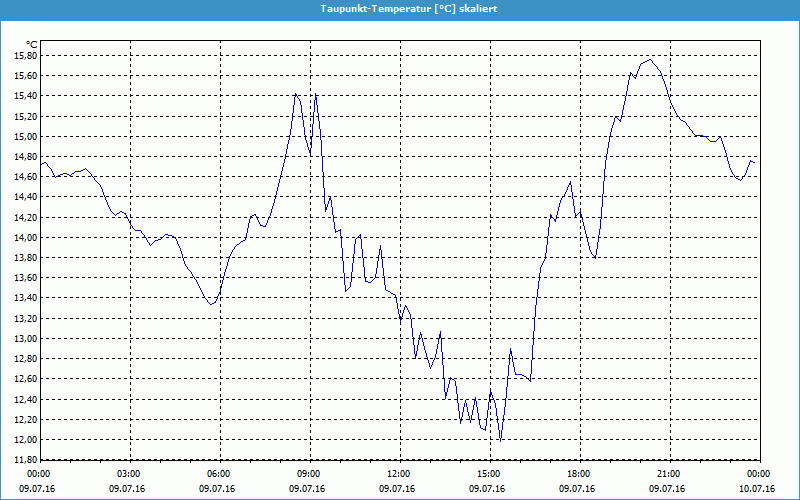The image size is (800, 500).
Task: Click the 21:00 time axis label
Action: click(668, 474)
